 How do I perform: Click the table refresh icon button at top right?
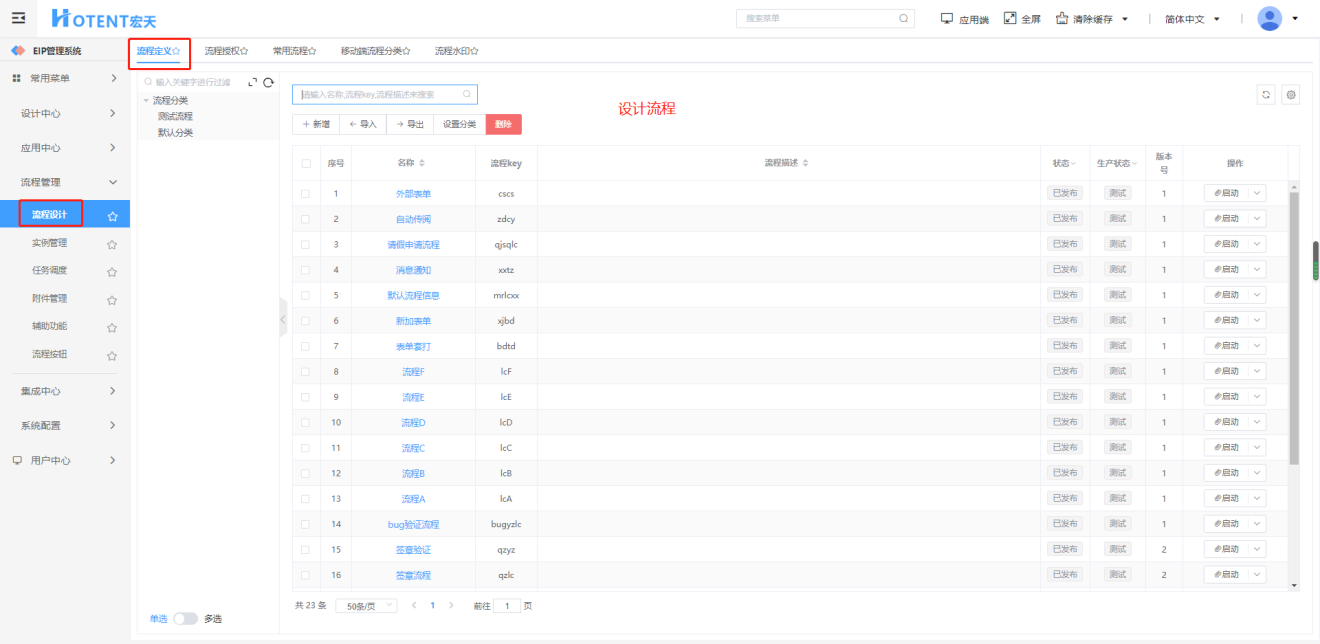point(1266,95)
